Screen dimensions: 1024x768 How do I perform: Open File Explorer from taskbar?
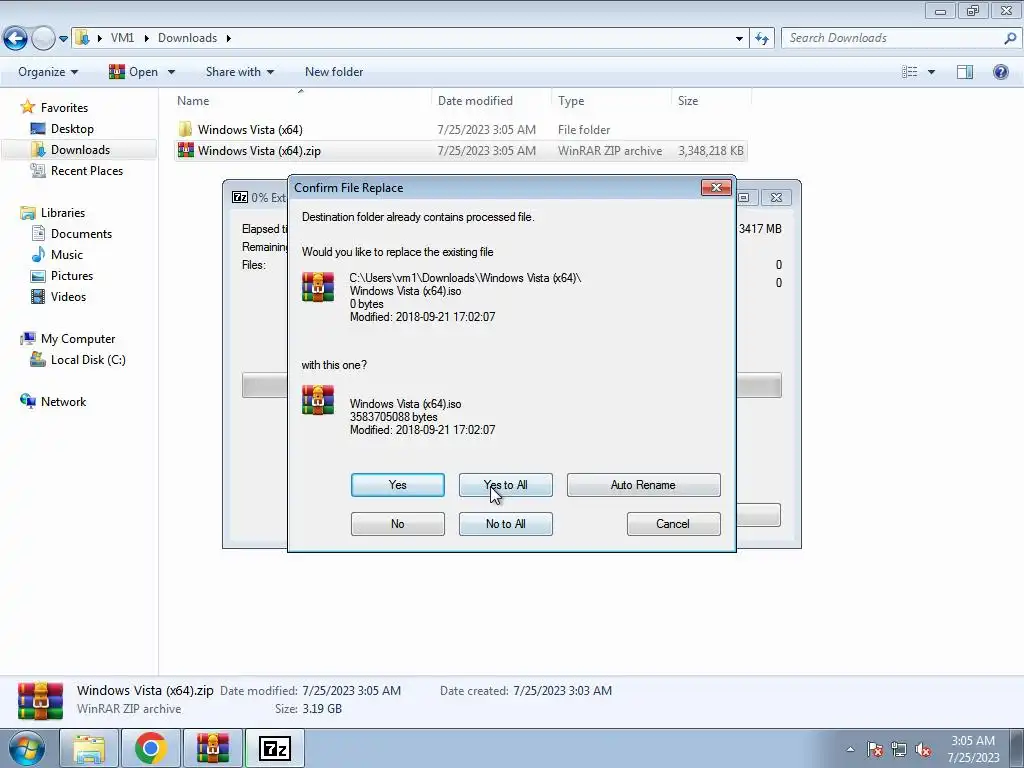[x=89, y=748]
